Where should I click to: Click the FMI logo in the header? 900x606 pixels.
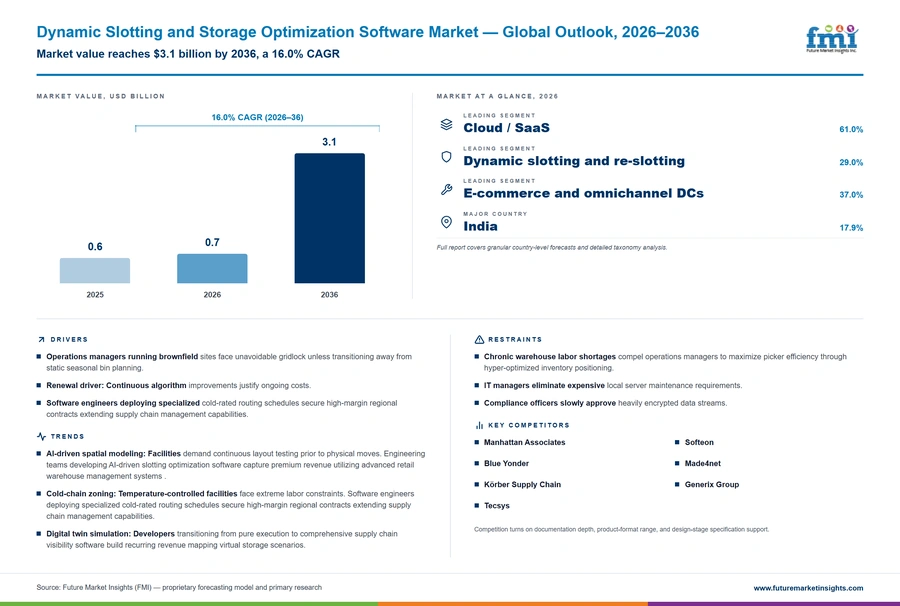(832, 38)
